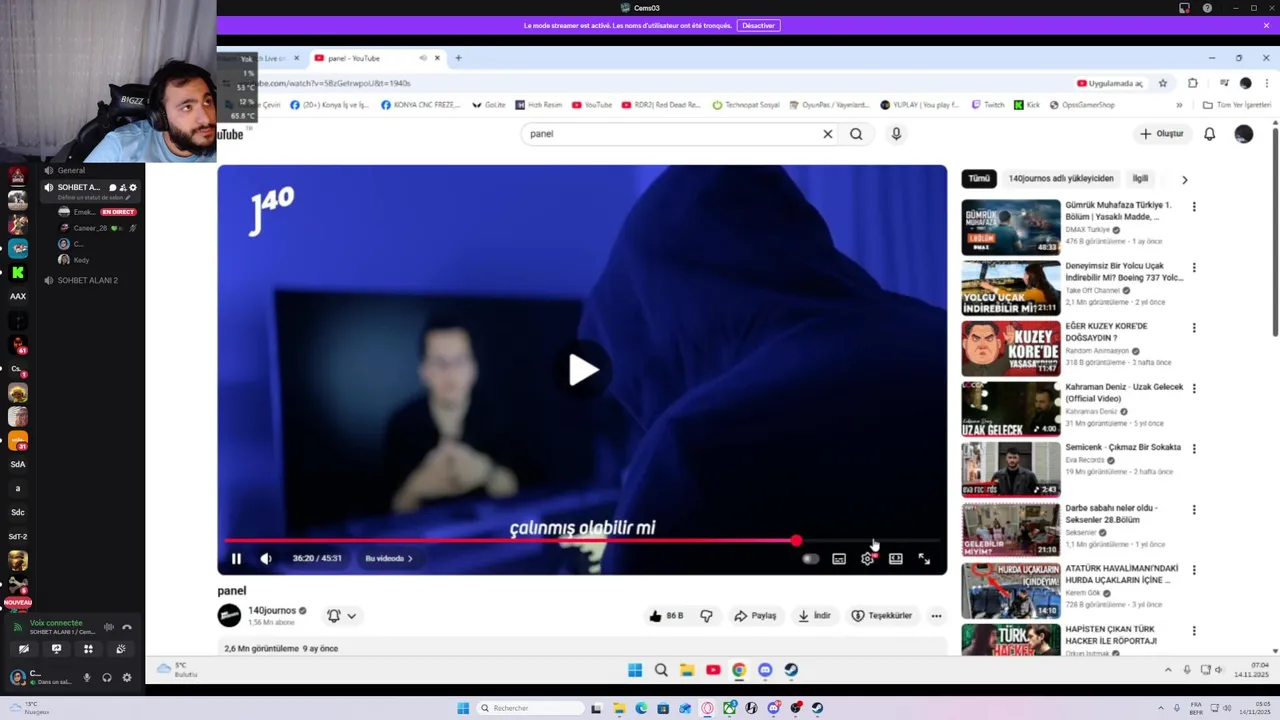Open 'Tüm Yer İşaretleri' bookmarks folder
The height and width of the screenshot is (720, 1280).
click(1237, 105)
